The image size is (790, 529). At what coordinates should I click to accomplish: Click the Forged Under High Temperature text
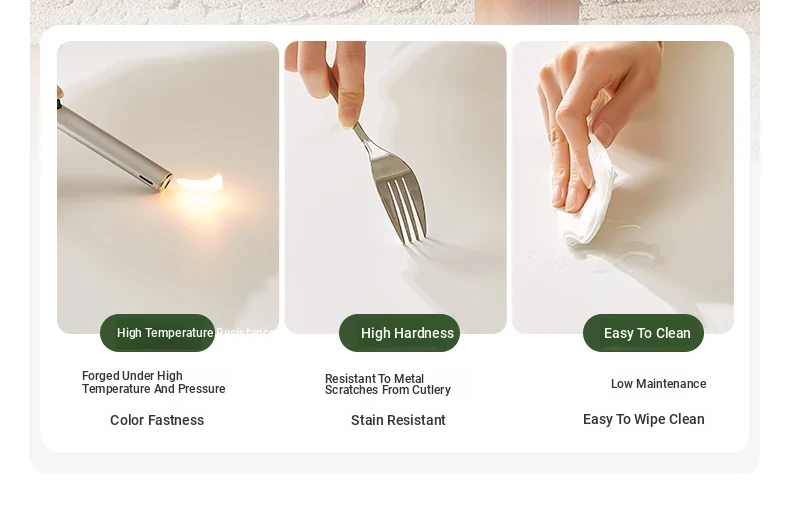click(x=154, y=382)
